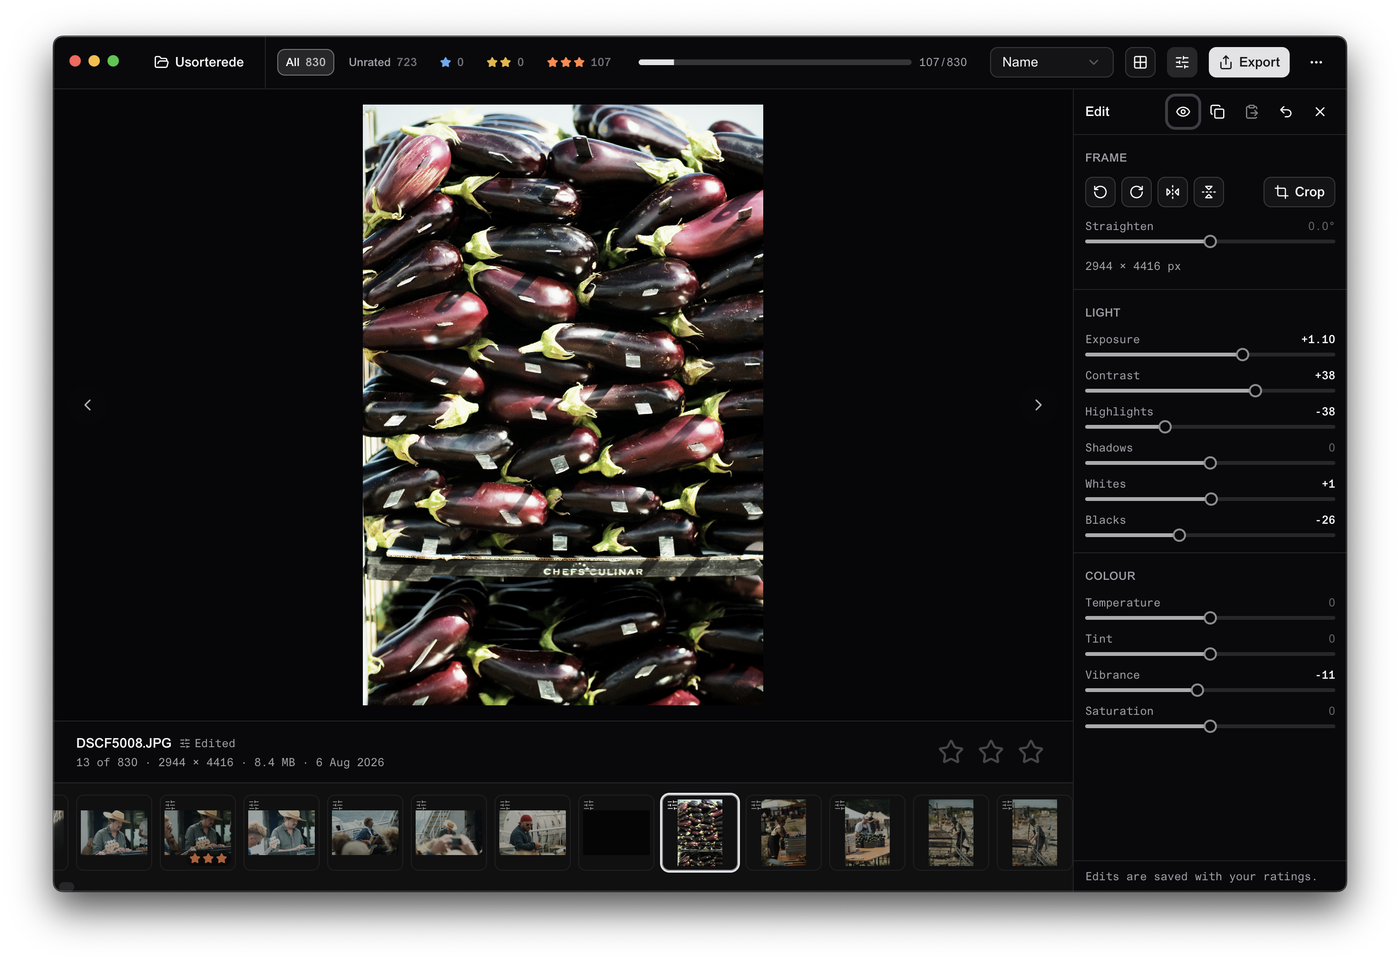Filter by Unrated 723 photos
Viewport: 1400px width, 962px height.
tap(382, 62)
